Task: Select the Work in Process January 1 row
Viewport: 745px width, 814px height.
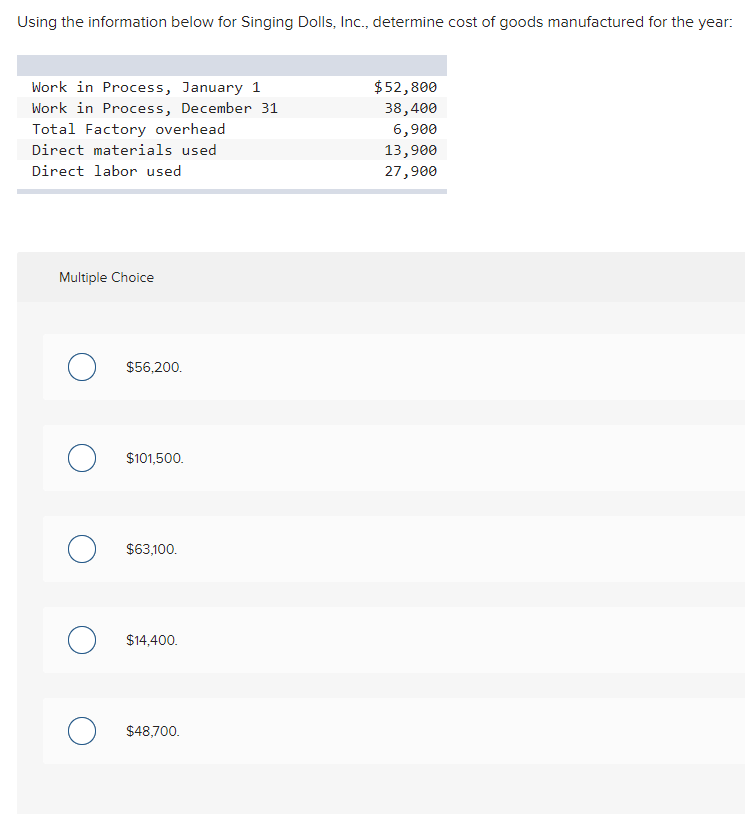Action: click(x=230, y=87)
